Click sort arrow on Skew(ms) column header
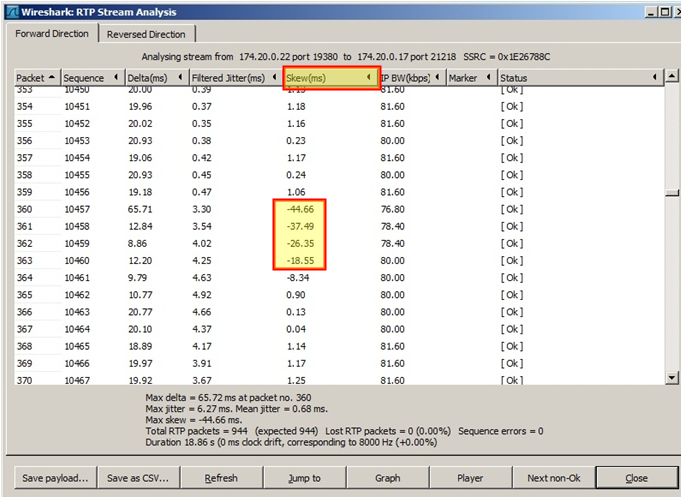This screenshot has width=681, height=497. [x=369, y=77]
